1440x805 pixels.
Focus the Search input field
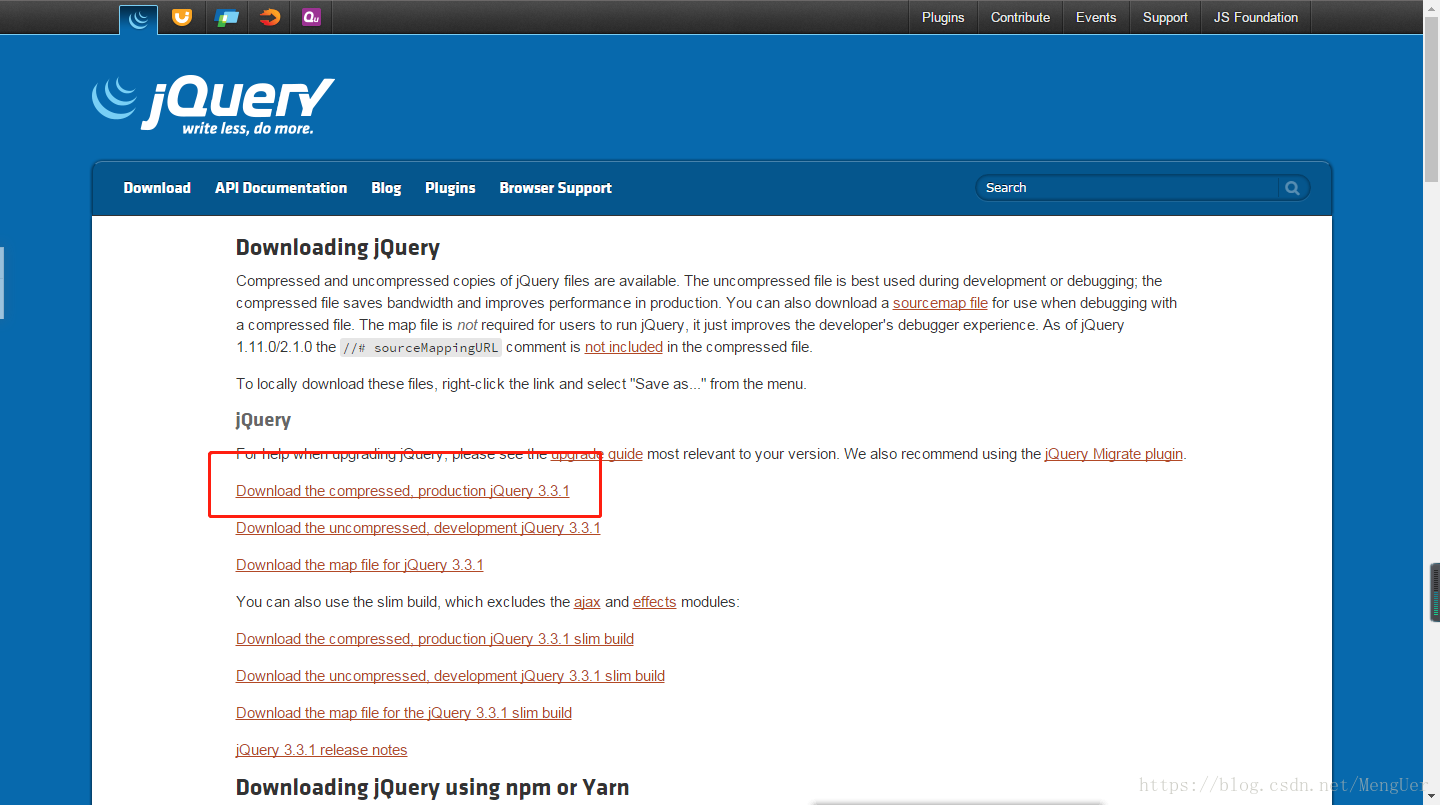1128,188
